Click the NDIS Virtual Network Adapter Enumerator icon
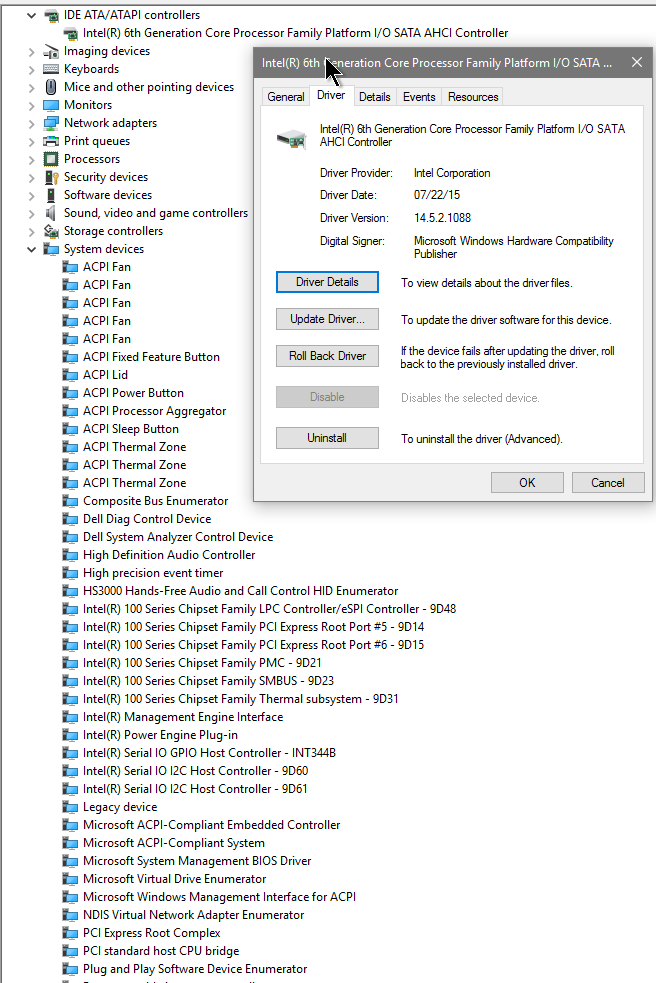The height and width of the screenshot is (983, 656). 70,915
